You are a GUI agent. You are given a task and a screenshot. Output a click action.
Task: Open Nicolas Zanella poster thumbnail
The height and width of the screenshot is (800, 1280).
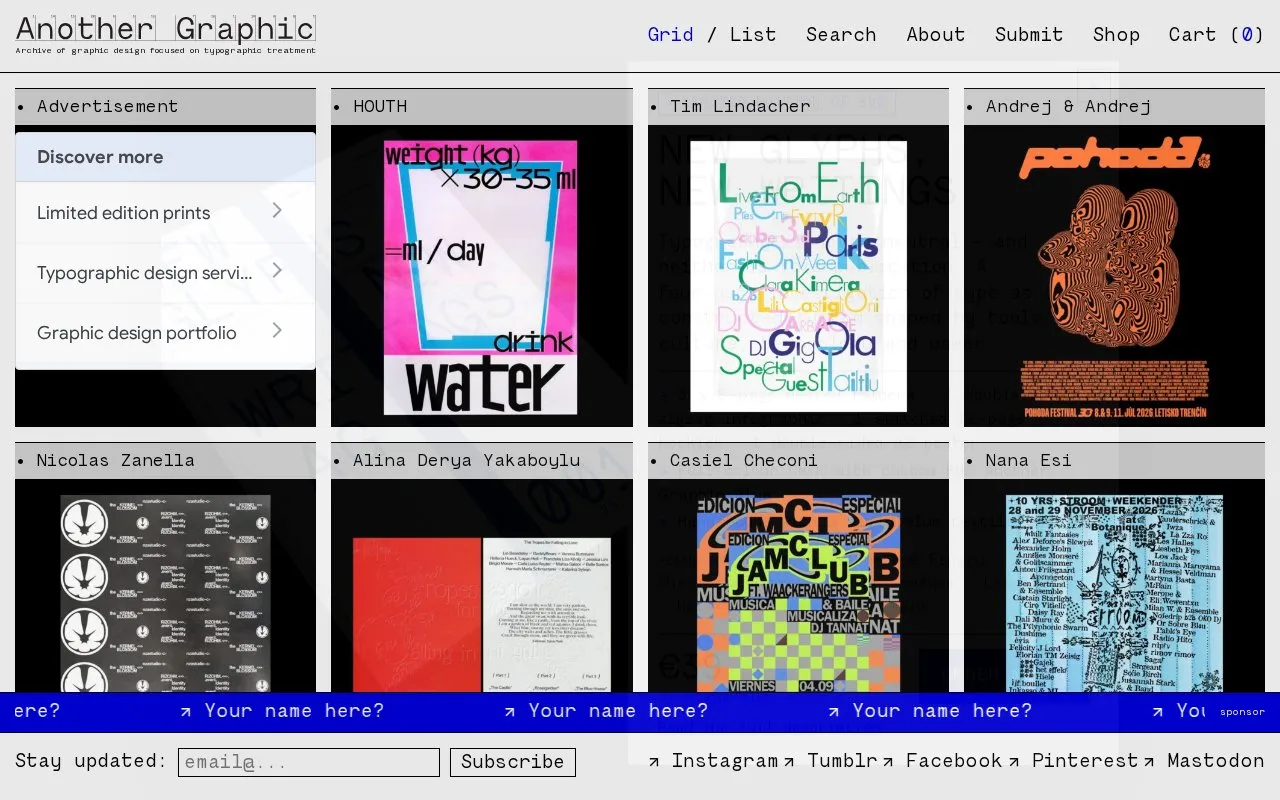pos(165,593)
